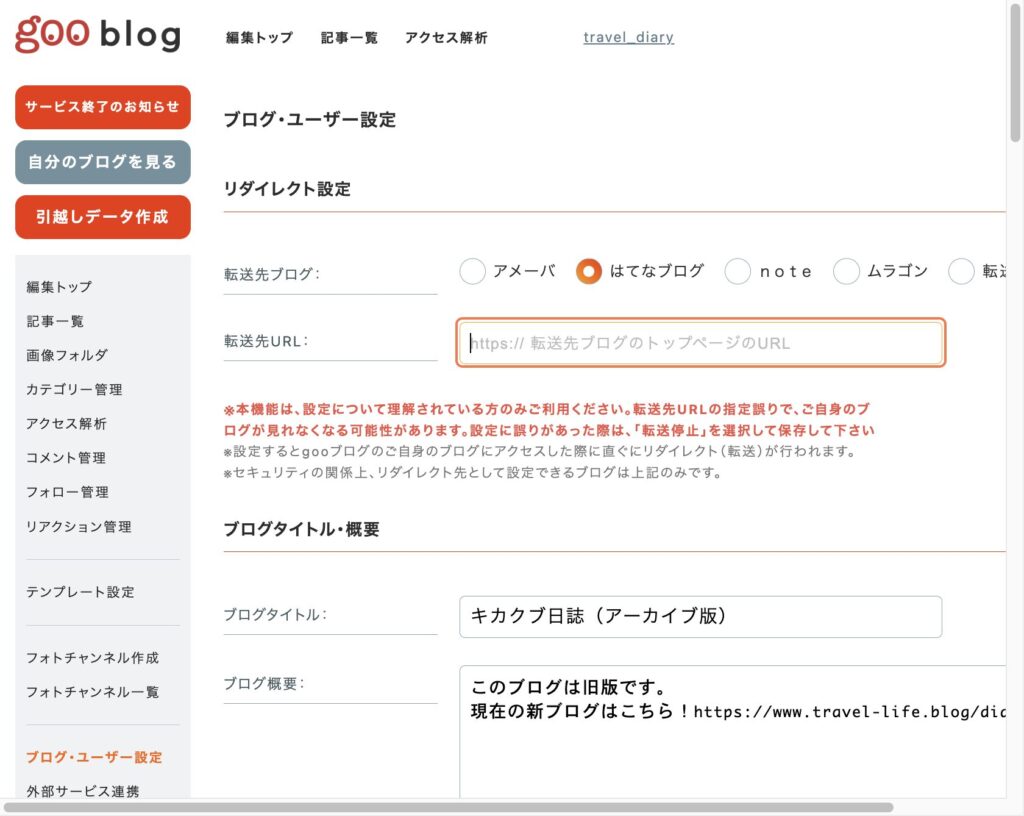Focus the 転送先URL input field
This screenshot has height=816, width=1024.
[700, 343]
